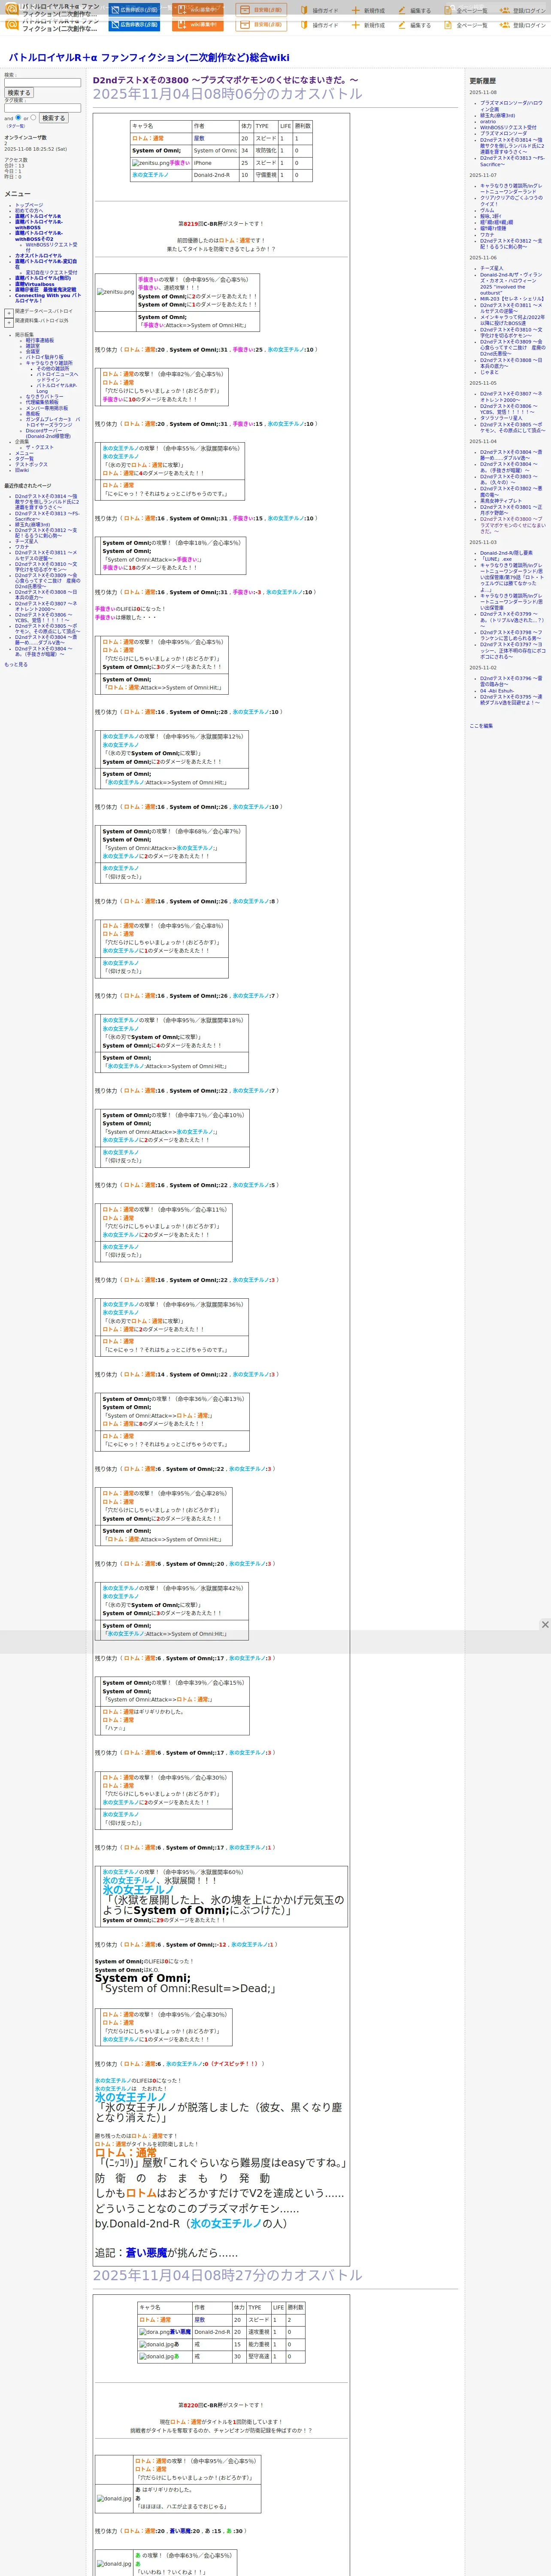Open 旧wiki link

click(x=22, y=470)
